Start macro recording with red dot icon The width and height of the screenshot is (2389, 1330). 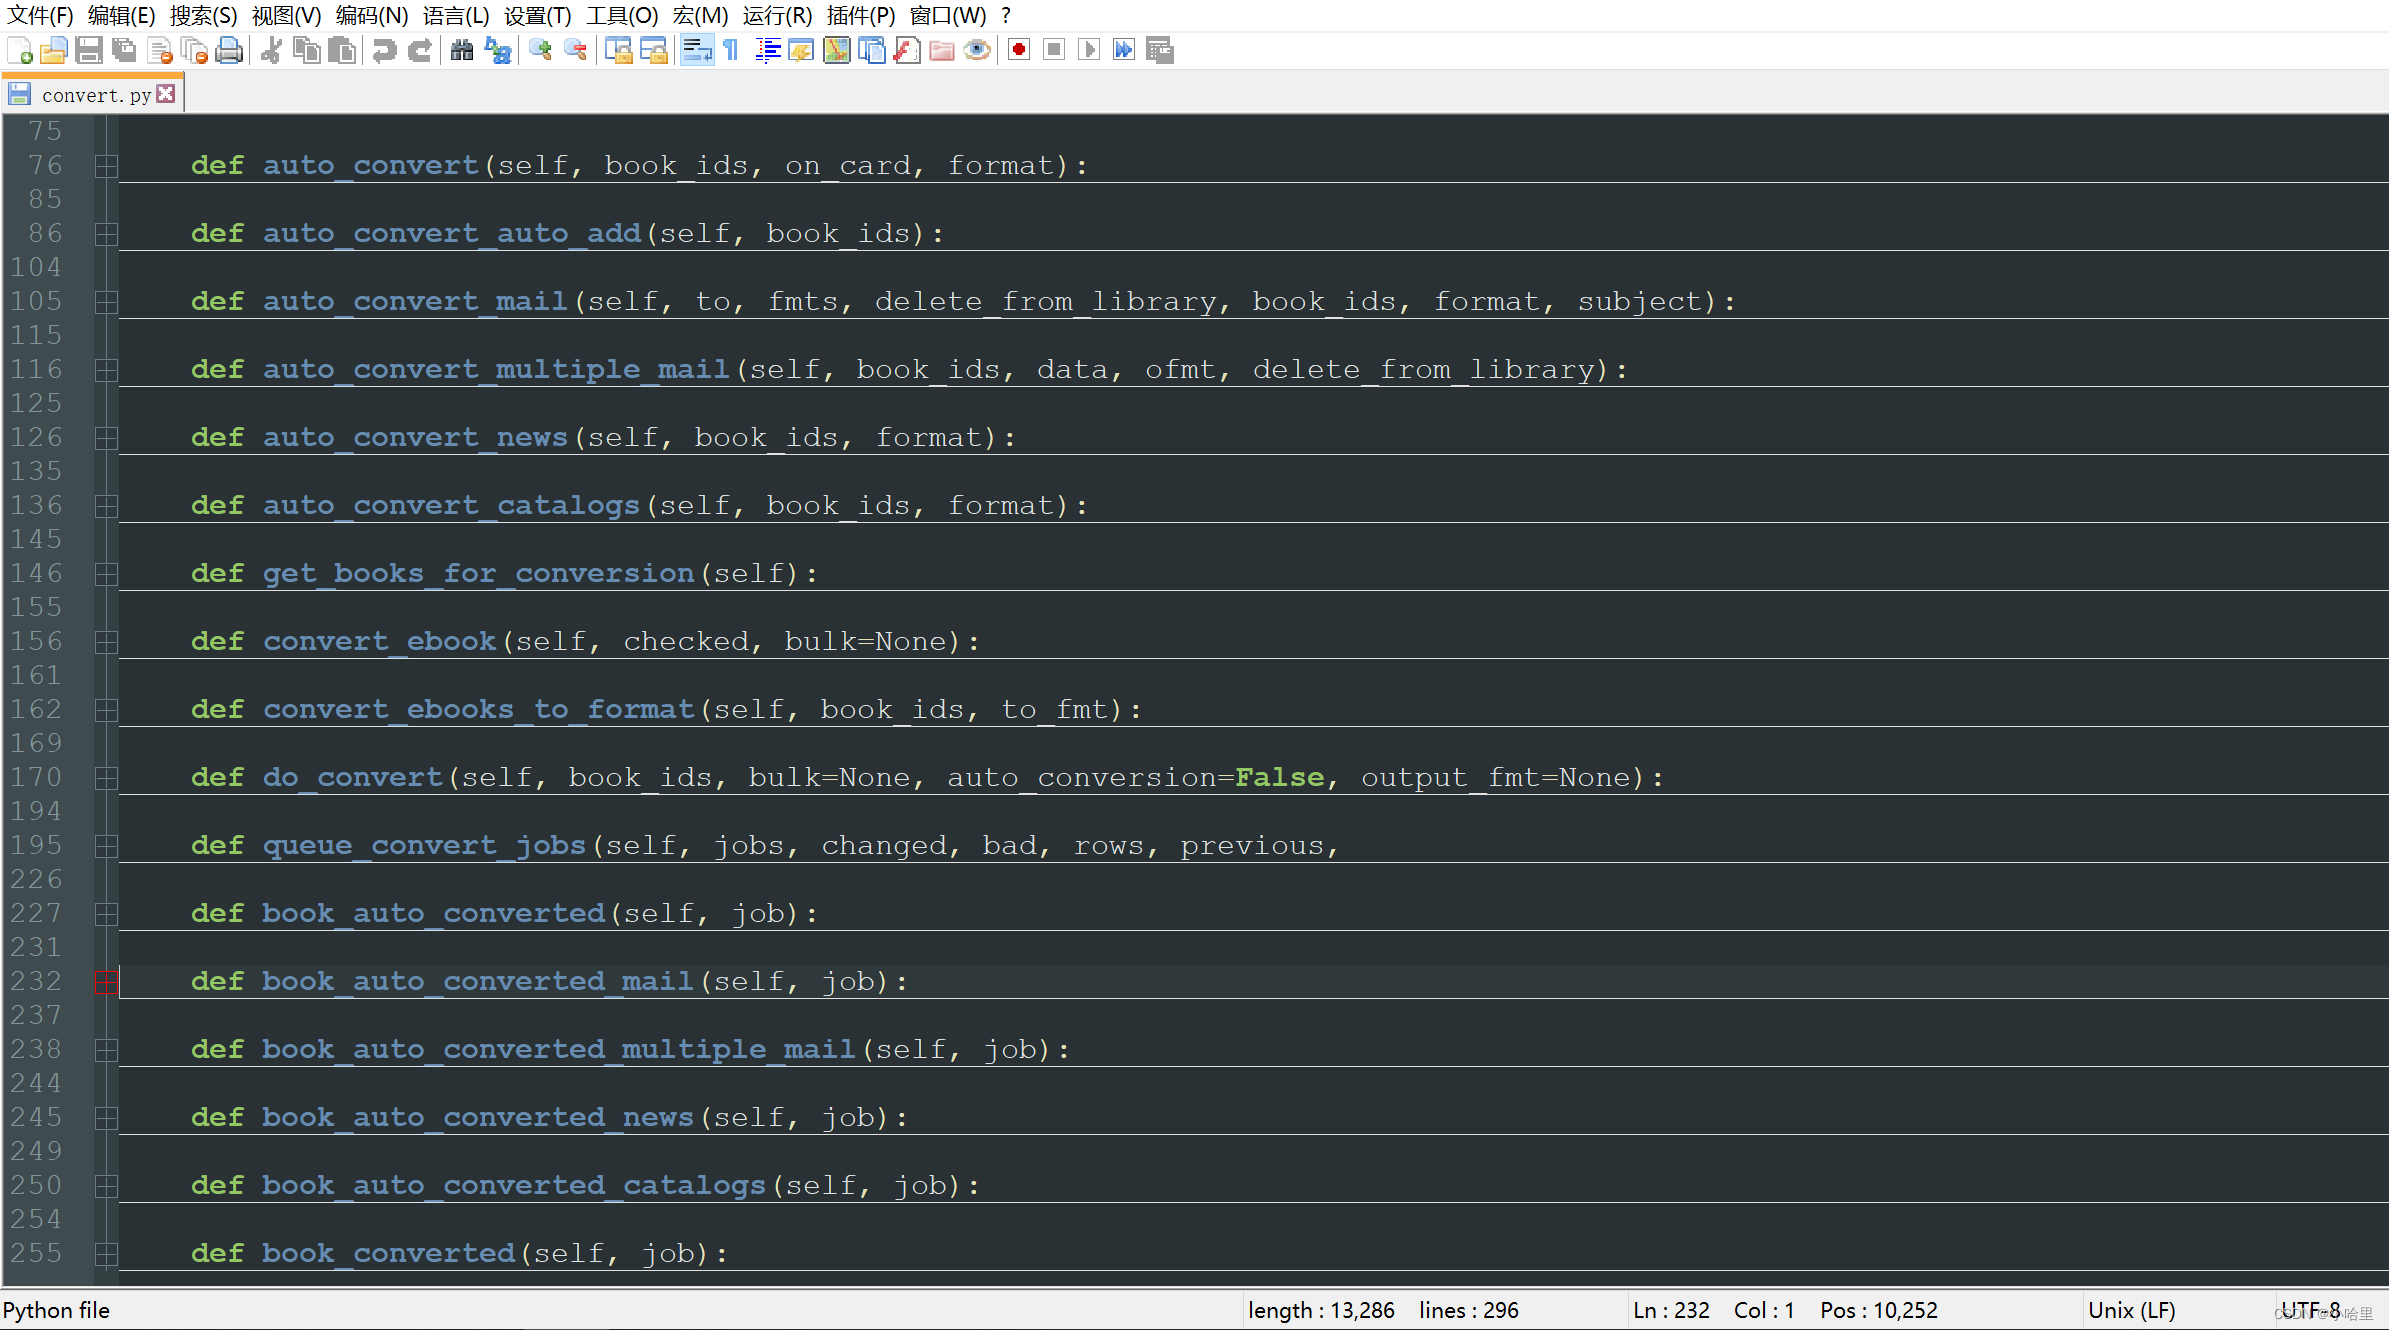(1018, 50)
